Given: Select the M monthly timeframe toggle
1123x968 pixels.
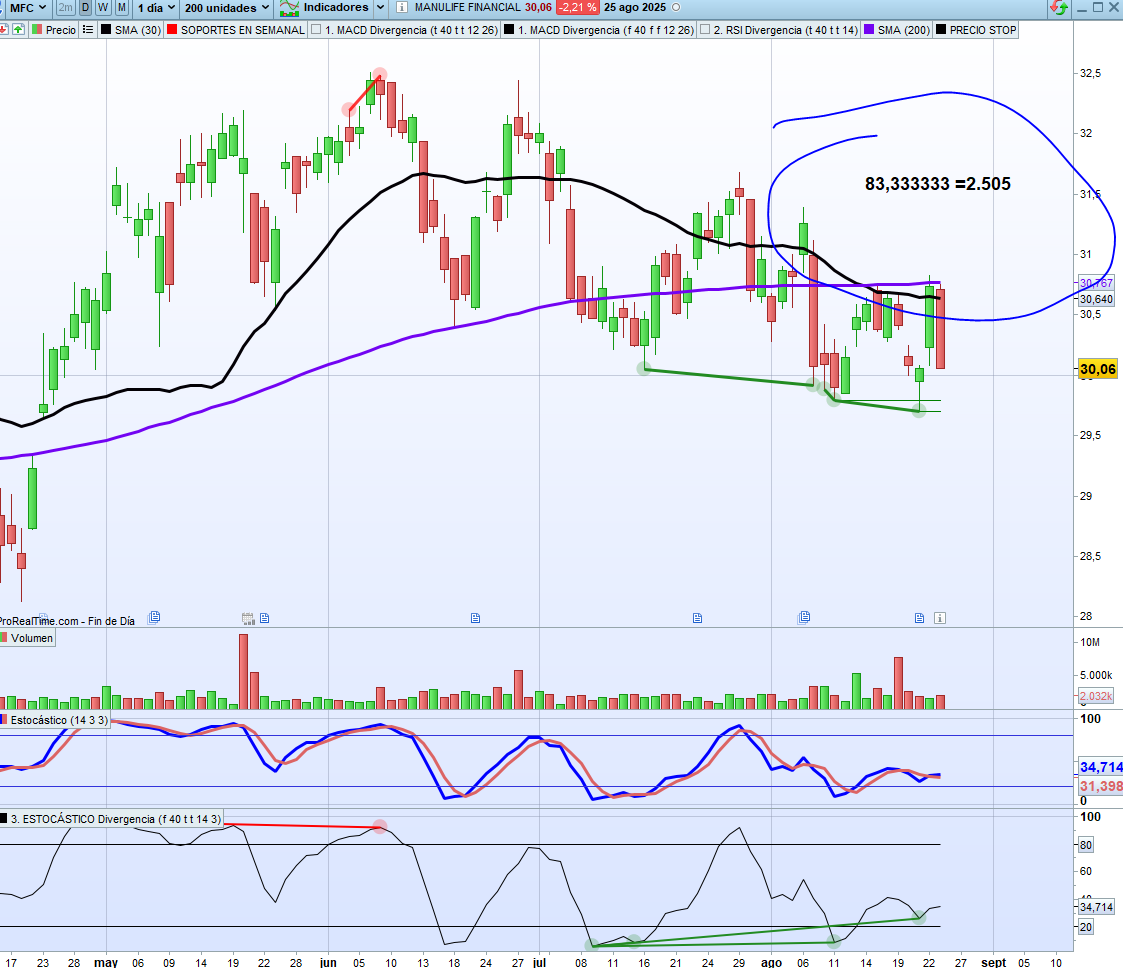Looking at the screenshot, I should pos(122,8).
